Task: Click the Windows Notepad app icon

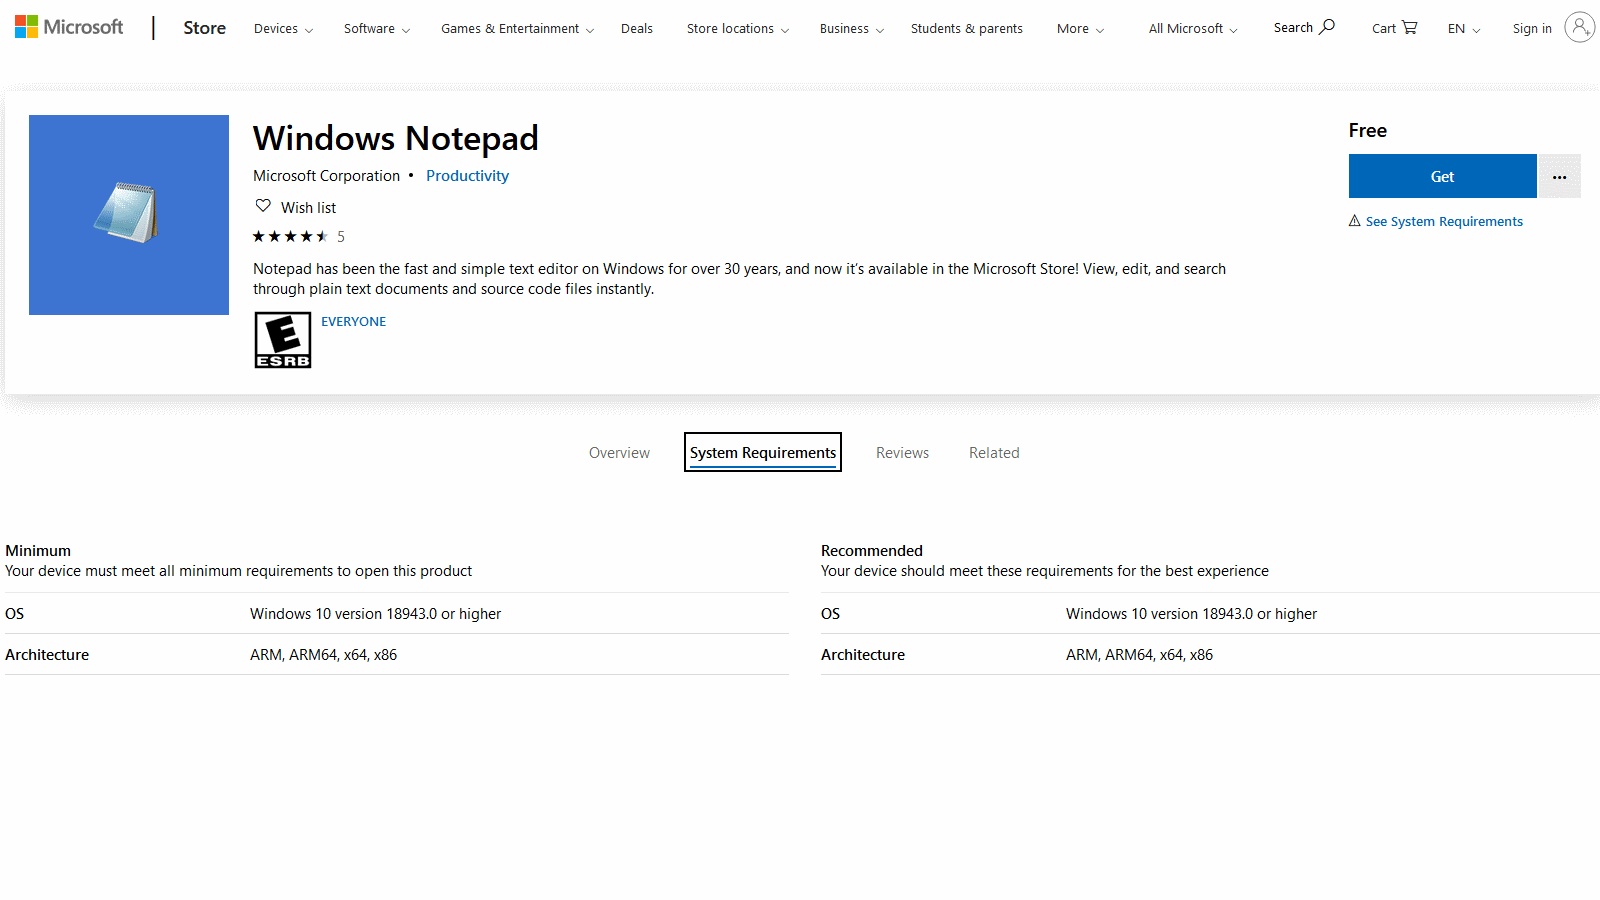Action: coord(128,214)
